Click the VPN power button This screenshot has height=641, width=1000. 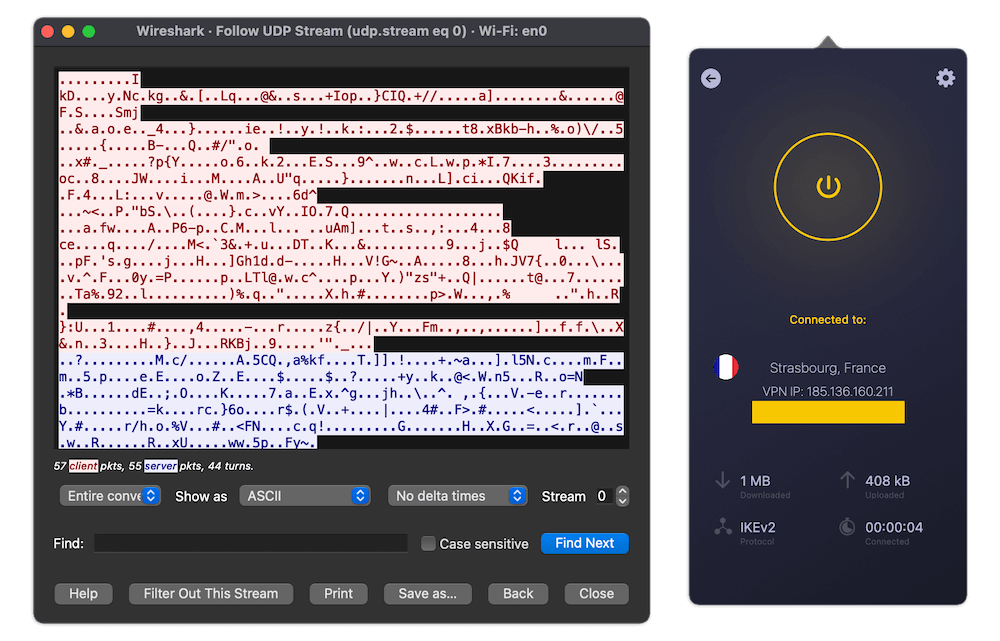tap(827, 187)
